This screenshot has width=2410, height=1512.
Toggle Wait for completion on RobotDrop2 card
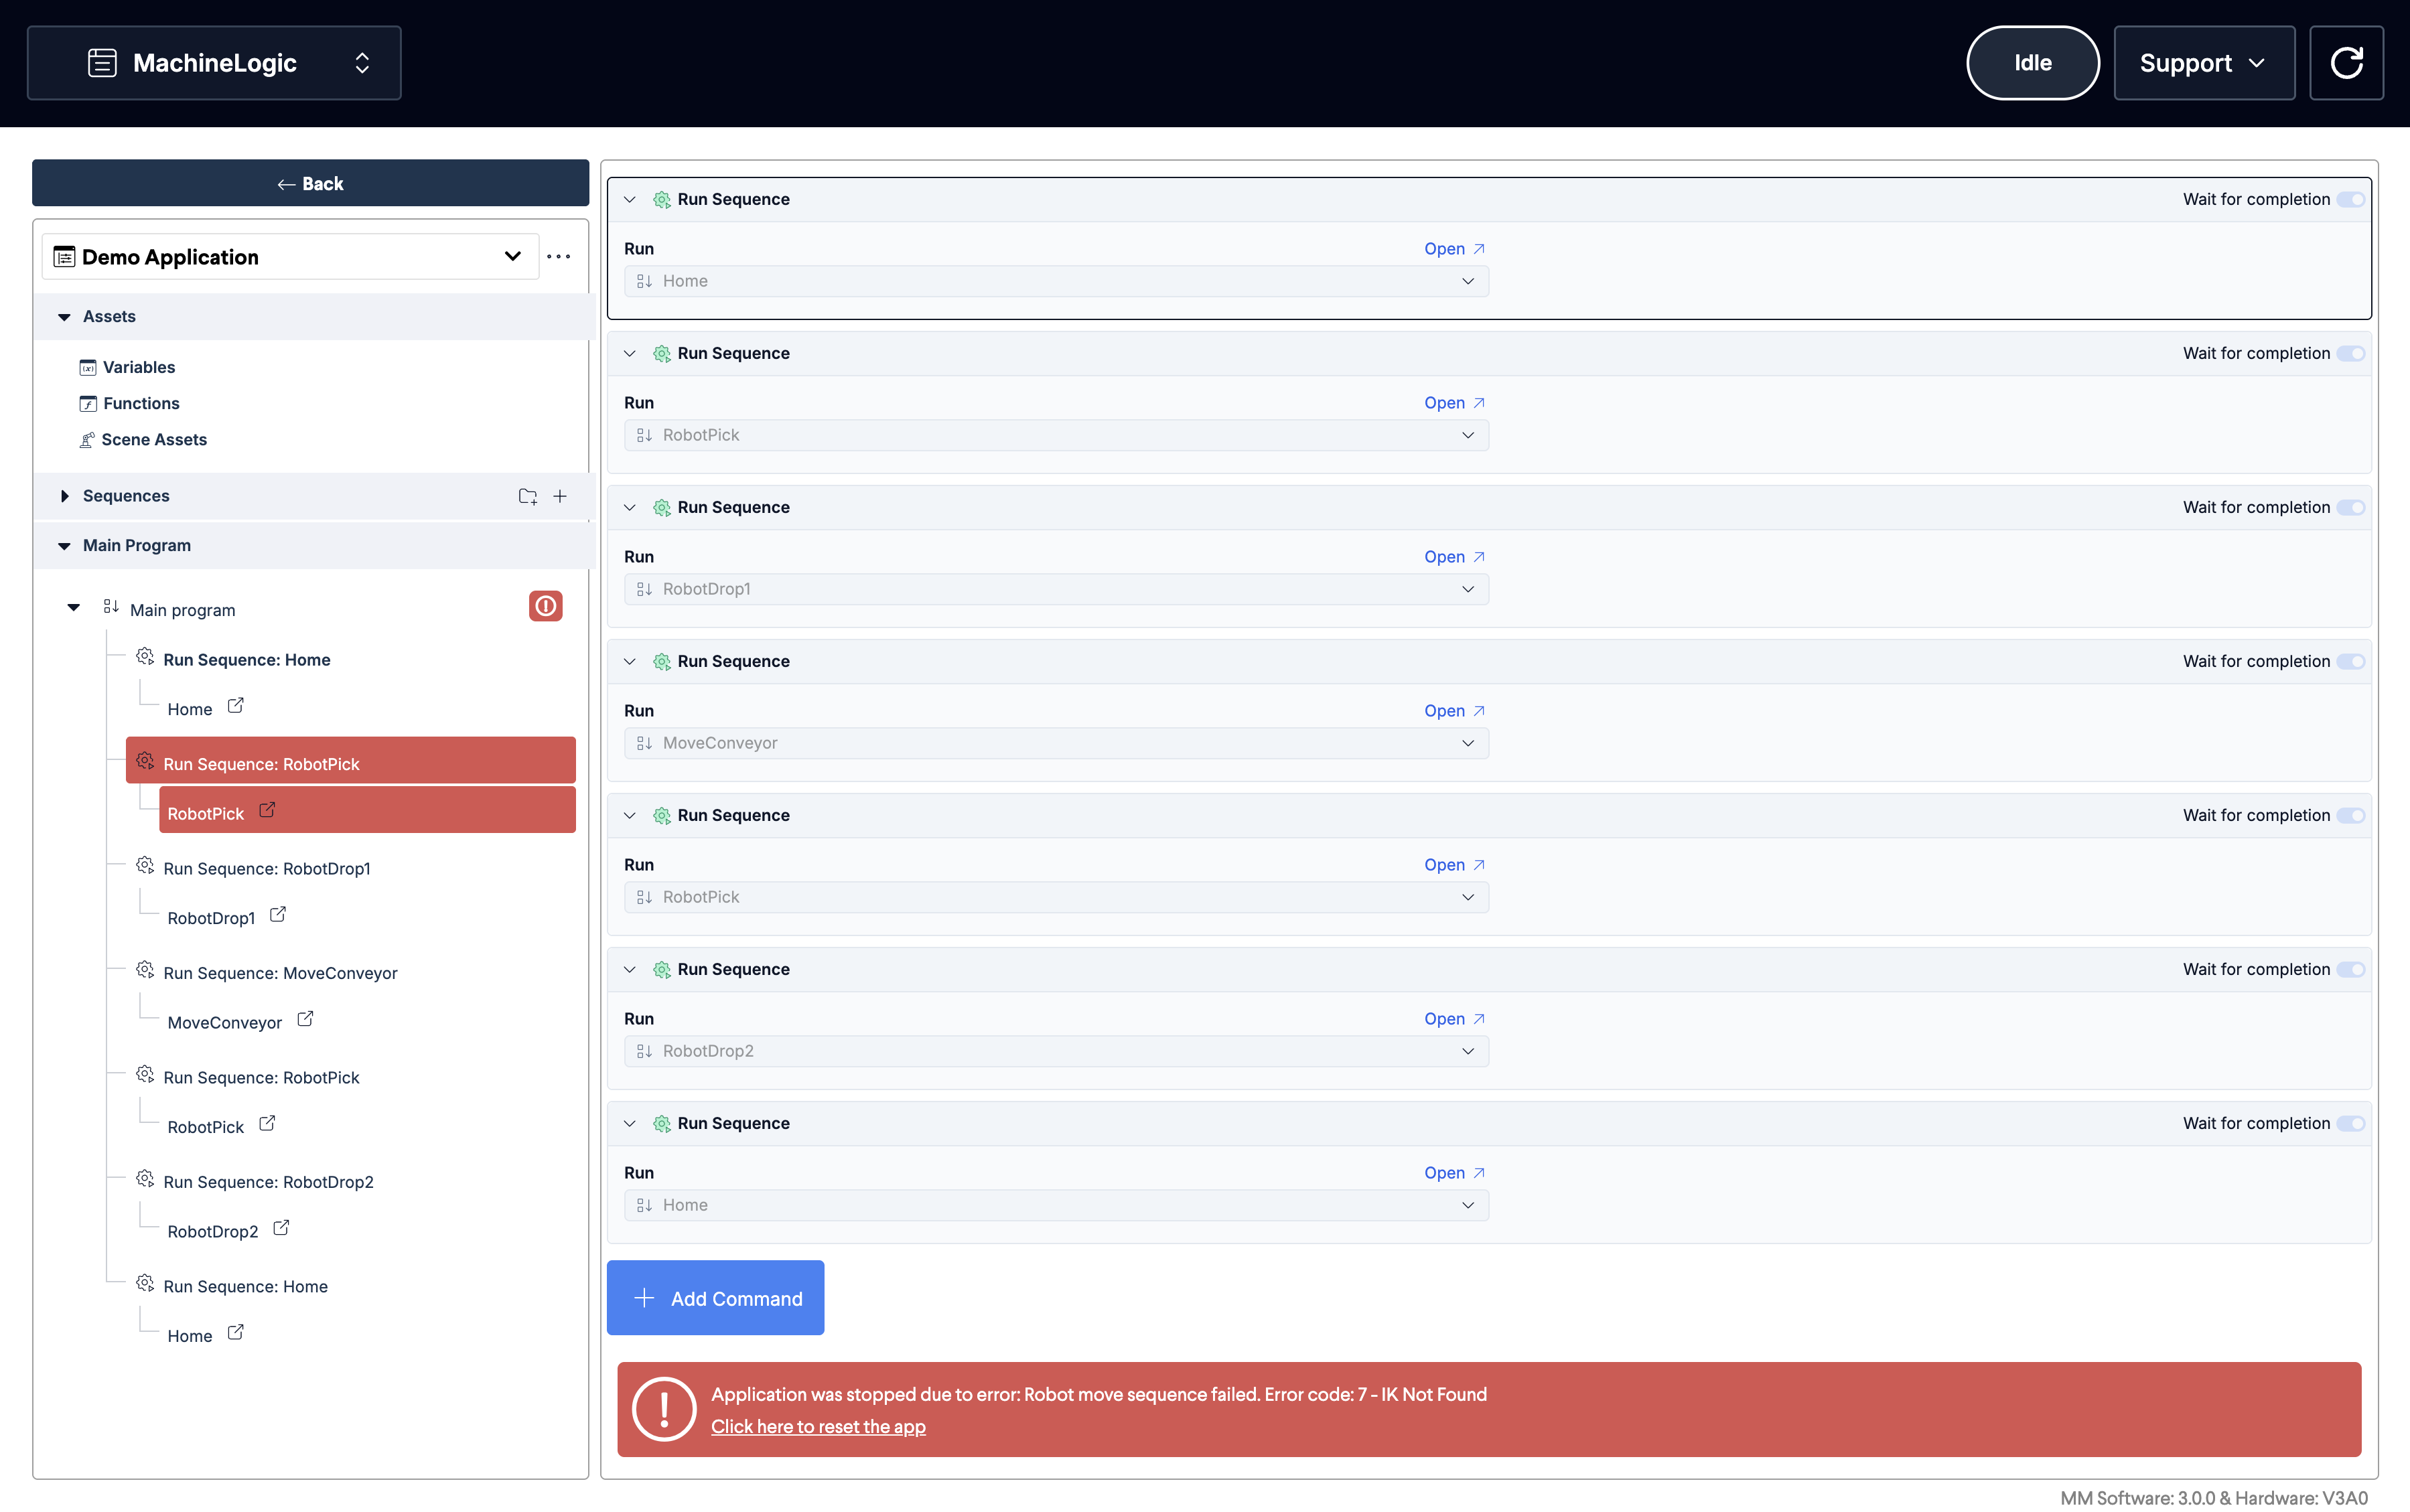pyautogui.click(x=2351, y=970)
